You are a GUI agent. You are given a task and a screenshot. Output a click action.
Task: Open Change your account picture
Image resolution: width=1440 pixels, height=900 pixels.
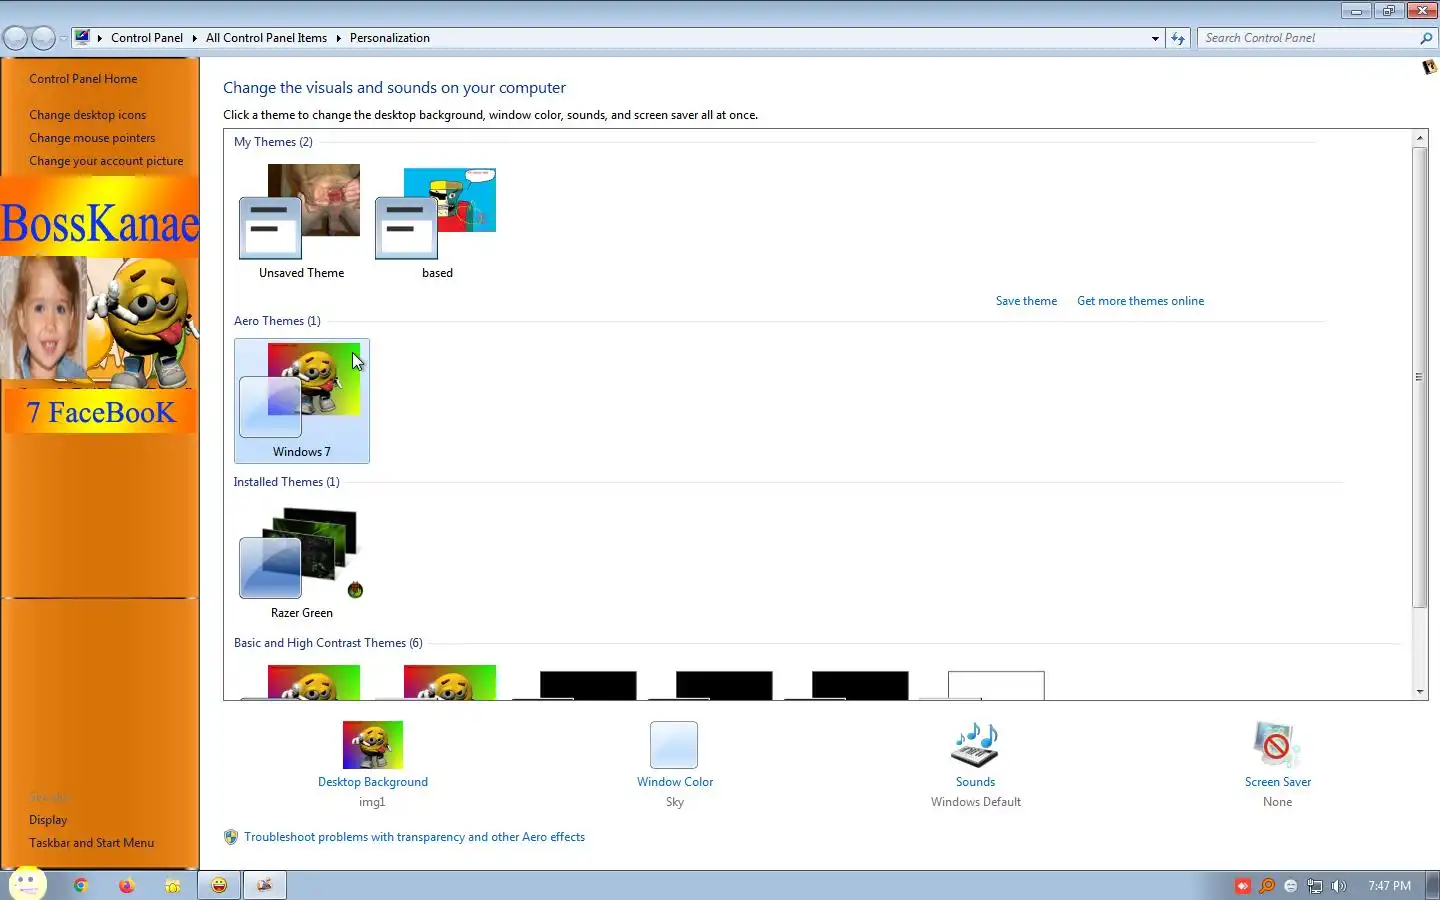tap(106, 161)
